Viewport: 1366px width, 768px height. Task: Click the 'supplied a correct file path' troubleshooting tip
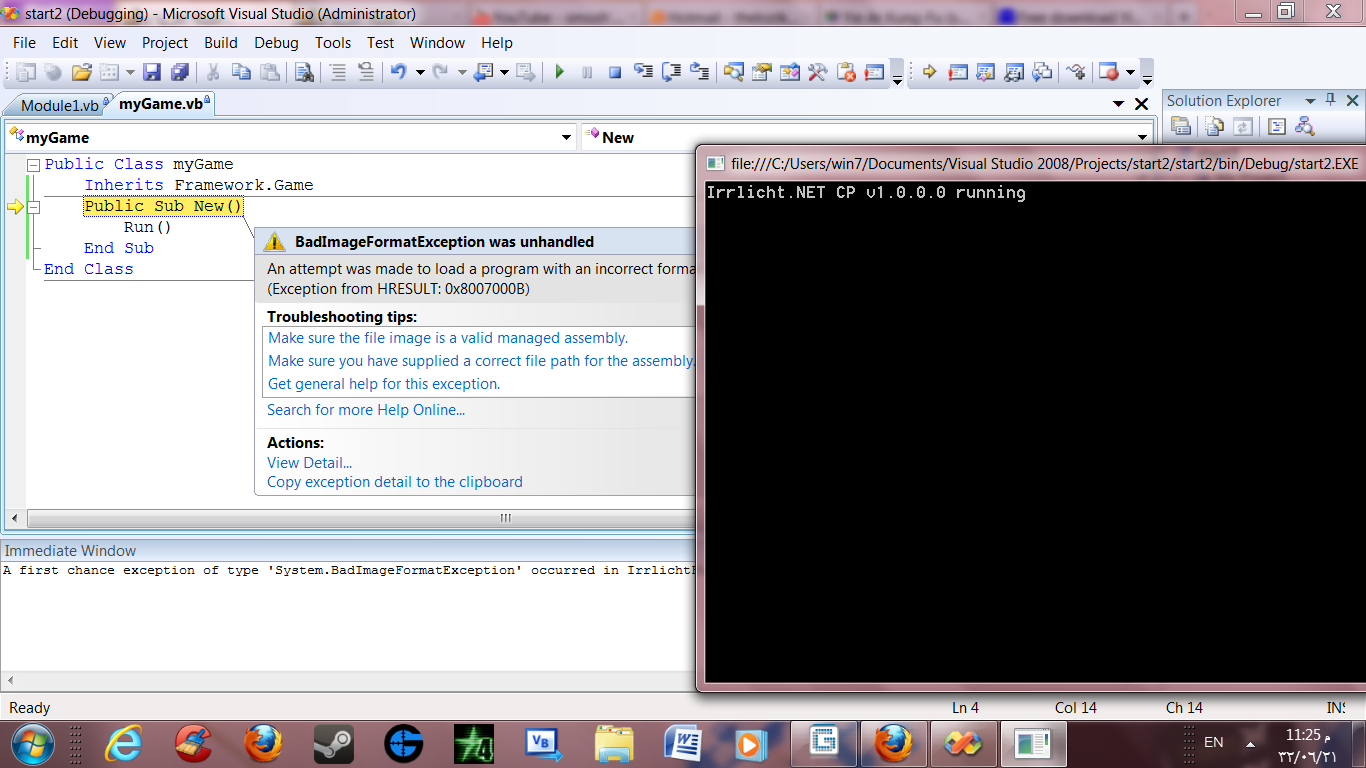click(481, 361)
